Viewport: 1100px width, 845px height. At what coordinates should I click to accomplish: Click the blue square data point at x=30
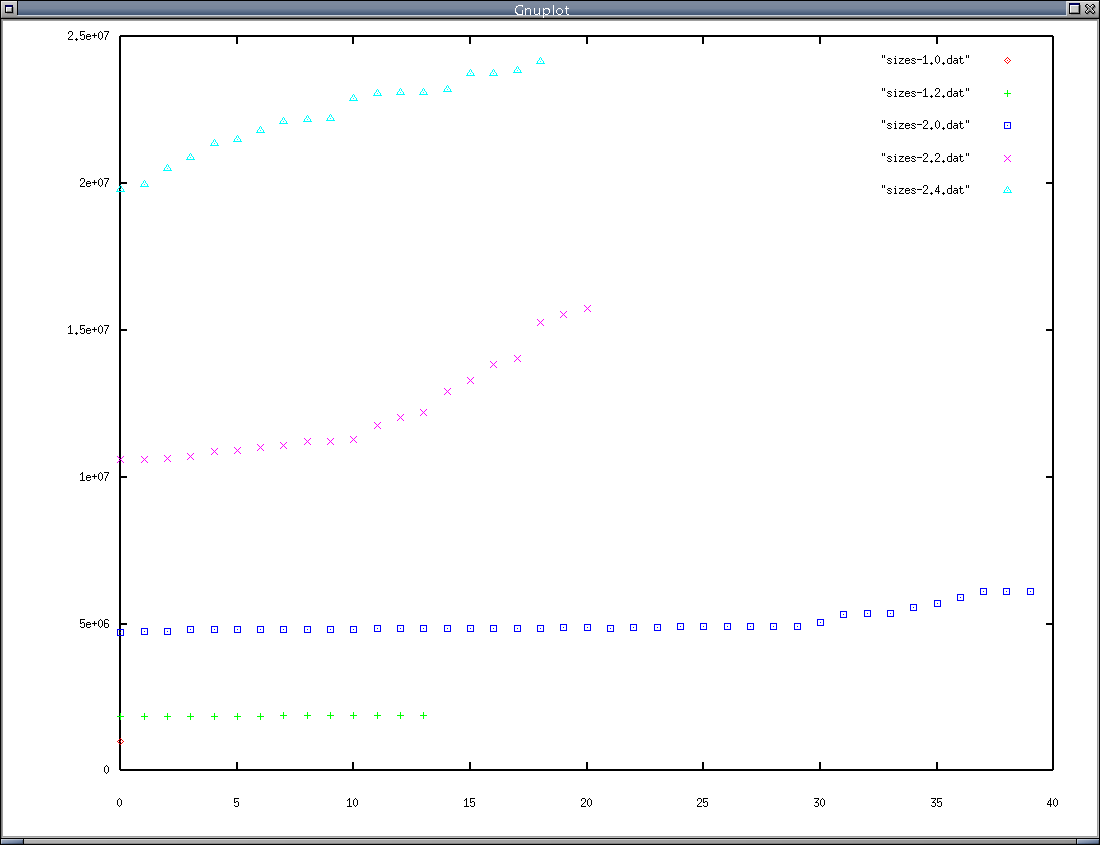pyautogui.click(x=821, y=623)
